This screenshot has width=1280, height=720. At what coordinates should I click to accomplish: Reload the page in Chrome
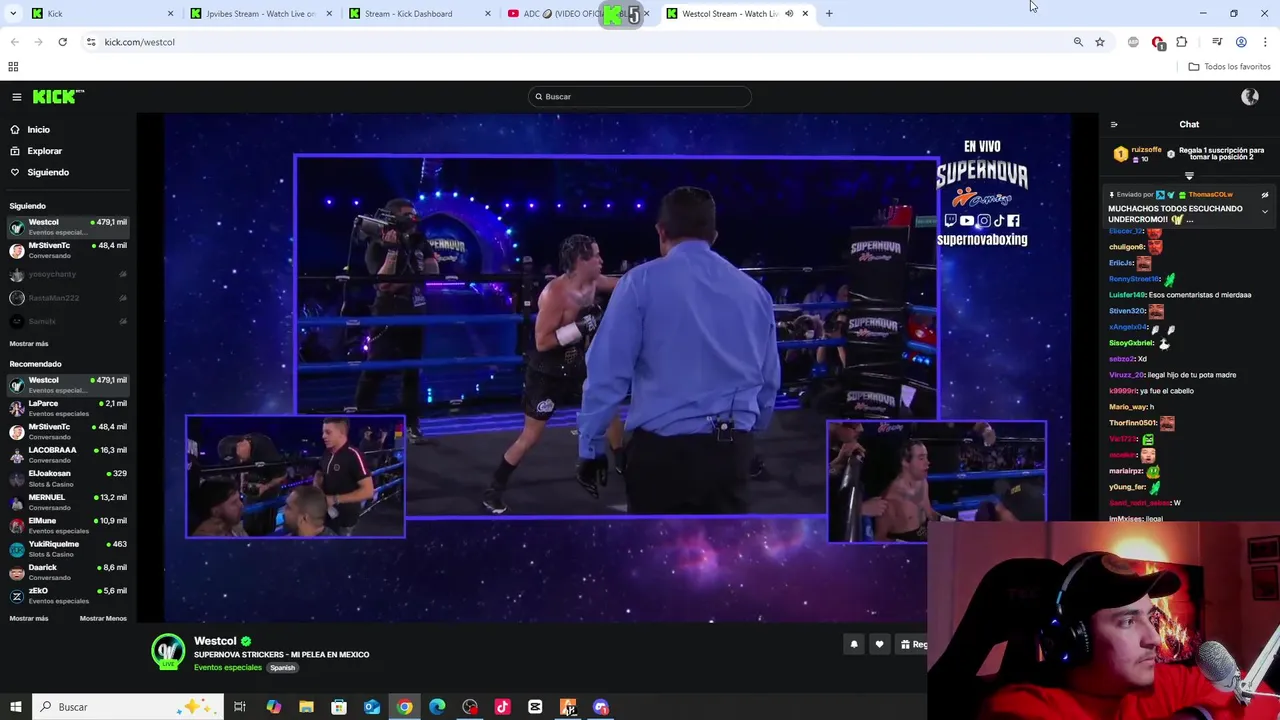point(62,42)
